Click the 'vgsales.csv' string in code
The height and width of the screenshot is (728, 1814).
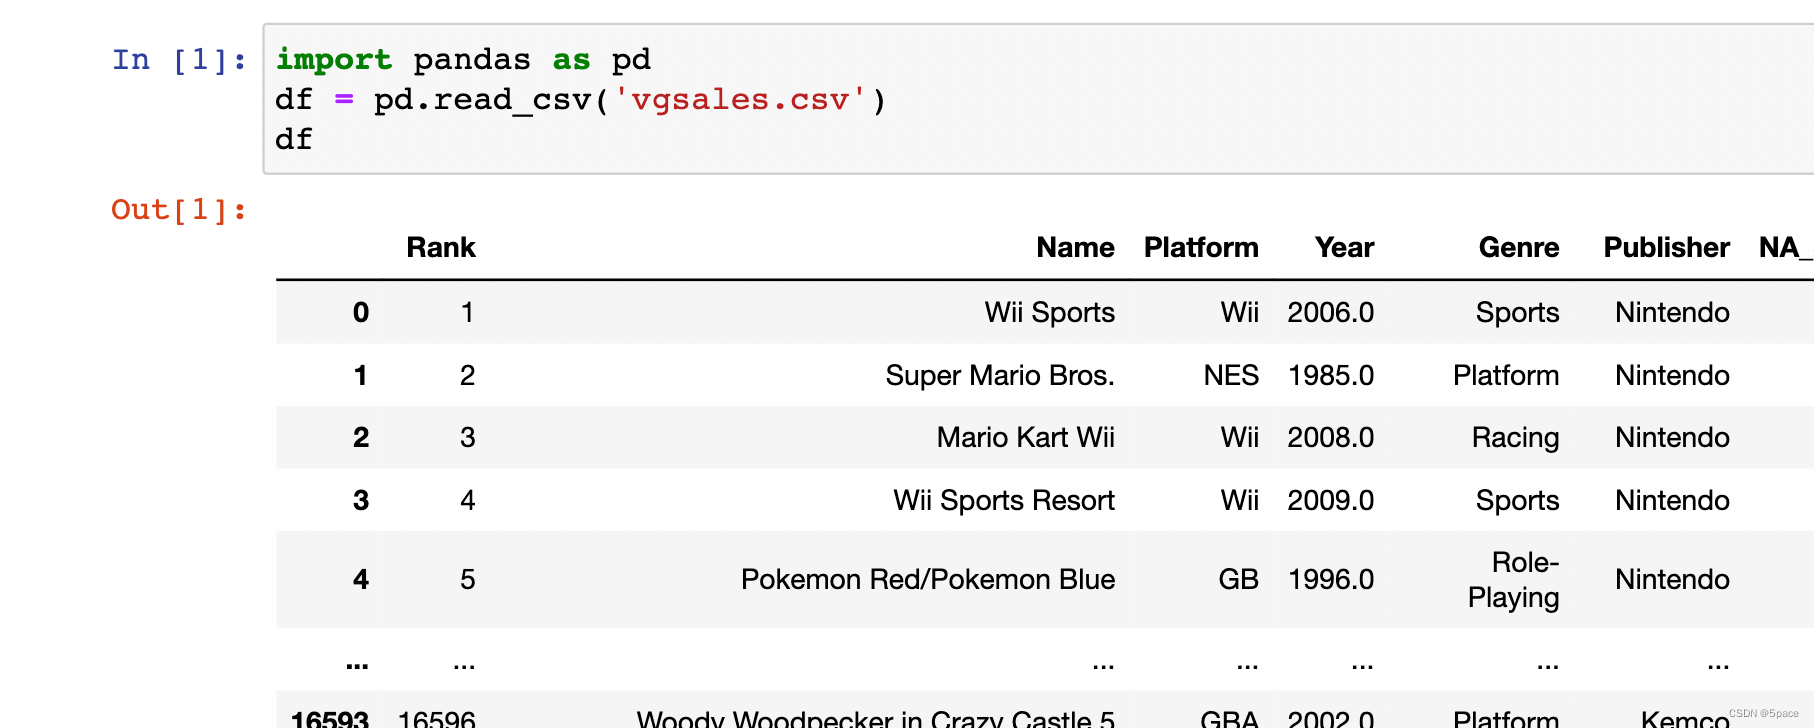(741, 100)
